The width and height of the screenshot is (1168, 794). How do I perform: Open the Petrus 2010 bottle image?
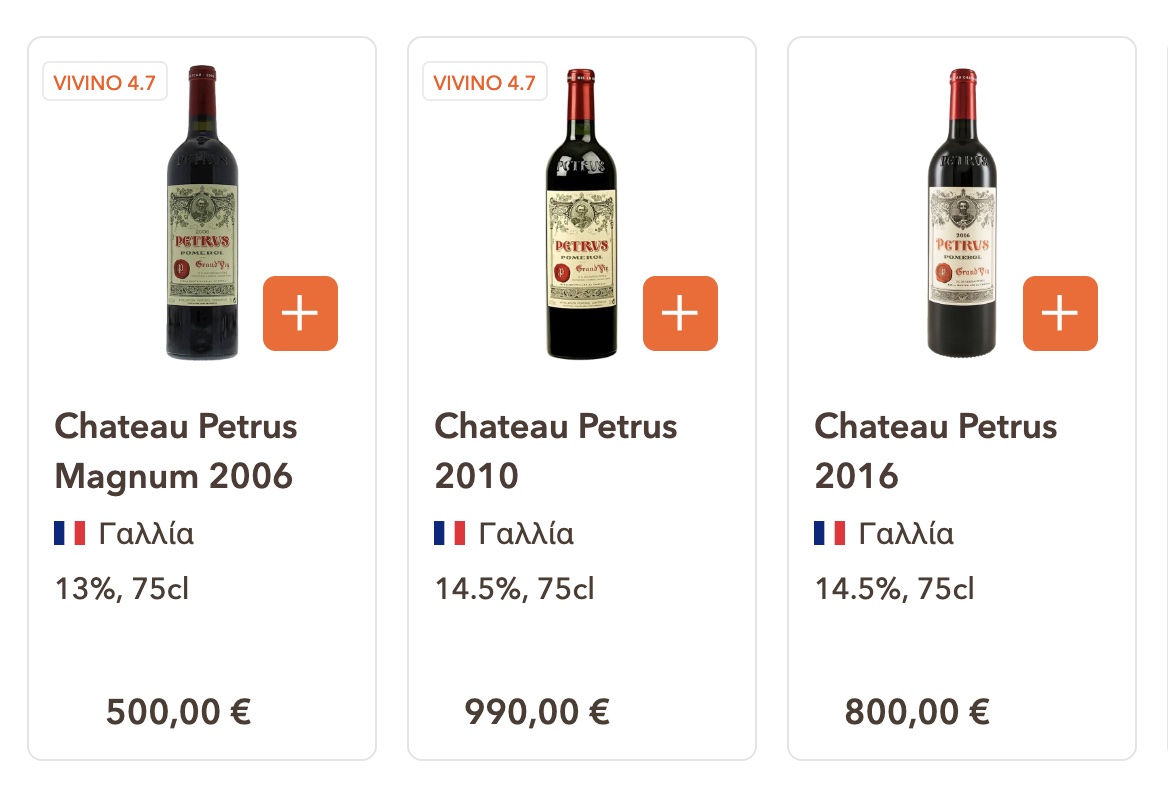(582, 212)
